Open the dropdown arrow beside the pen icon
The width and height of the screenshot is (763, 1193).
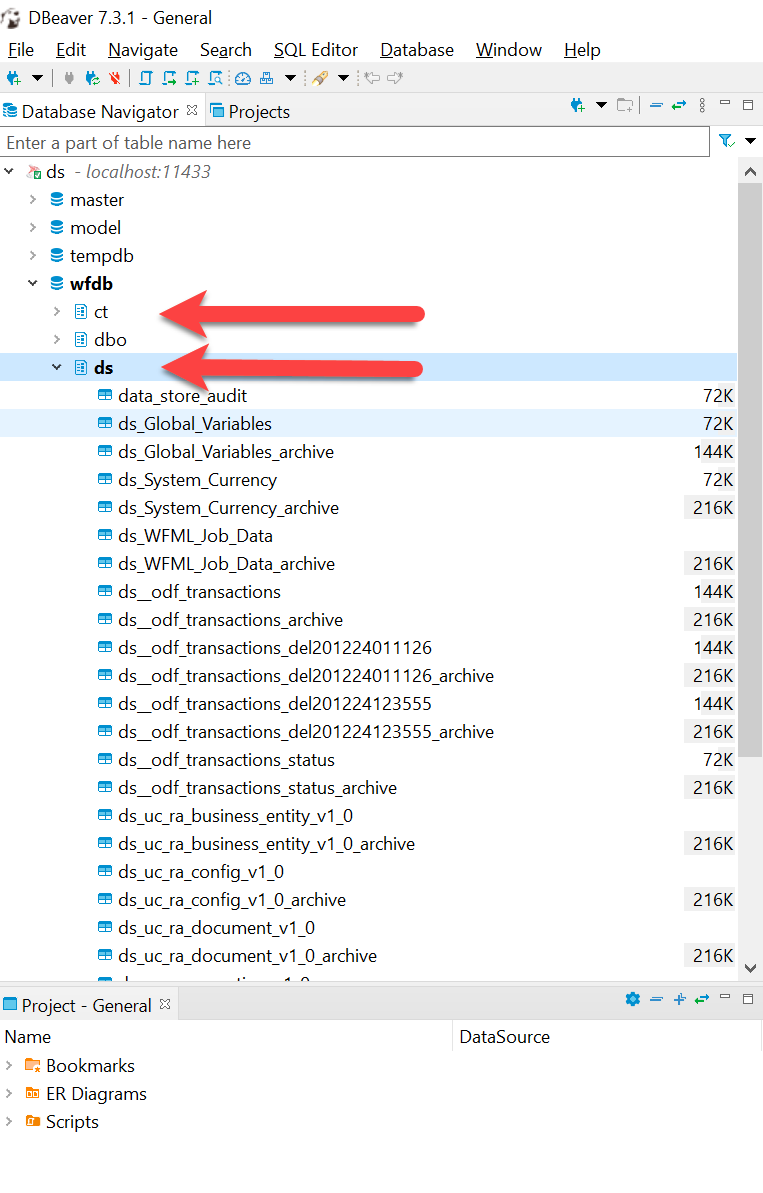click(343, 78)
